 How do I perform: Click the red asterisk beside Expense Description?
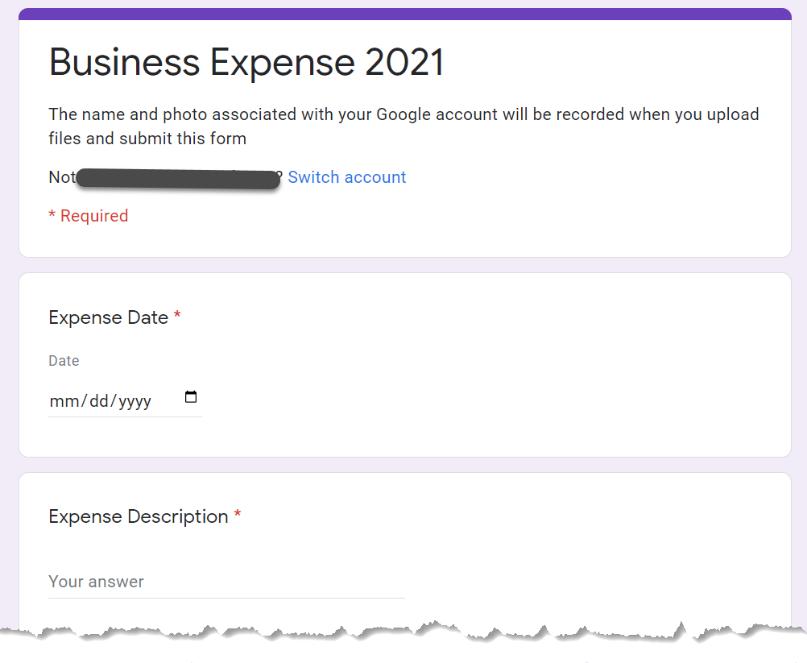238,516
